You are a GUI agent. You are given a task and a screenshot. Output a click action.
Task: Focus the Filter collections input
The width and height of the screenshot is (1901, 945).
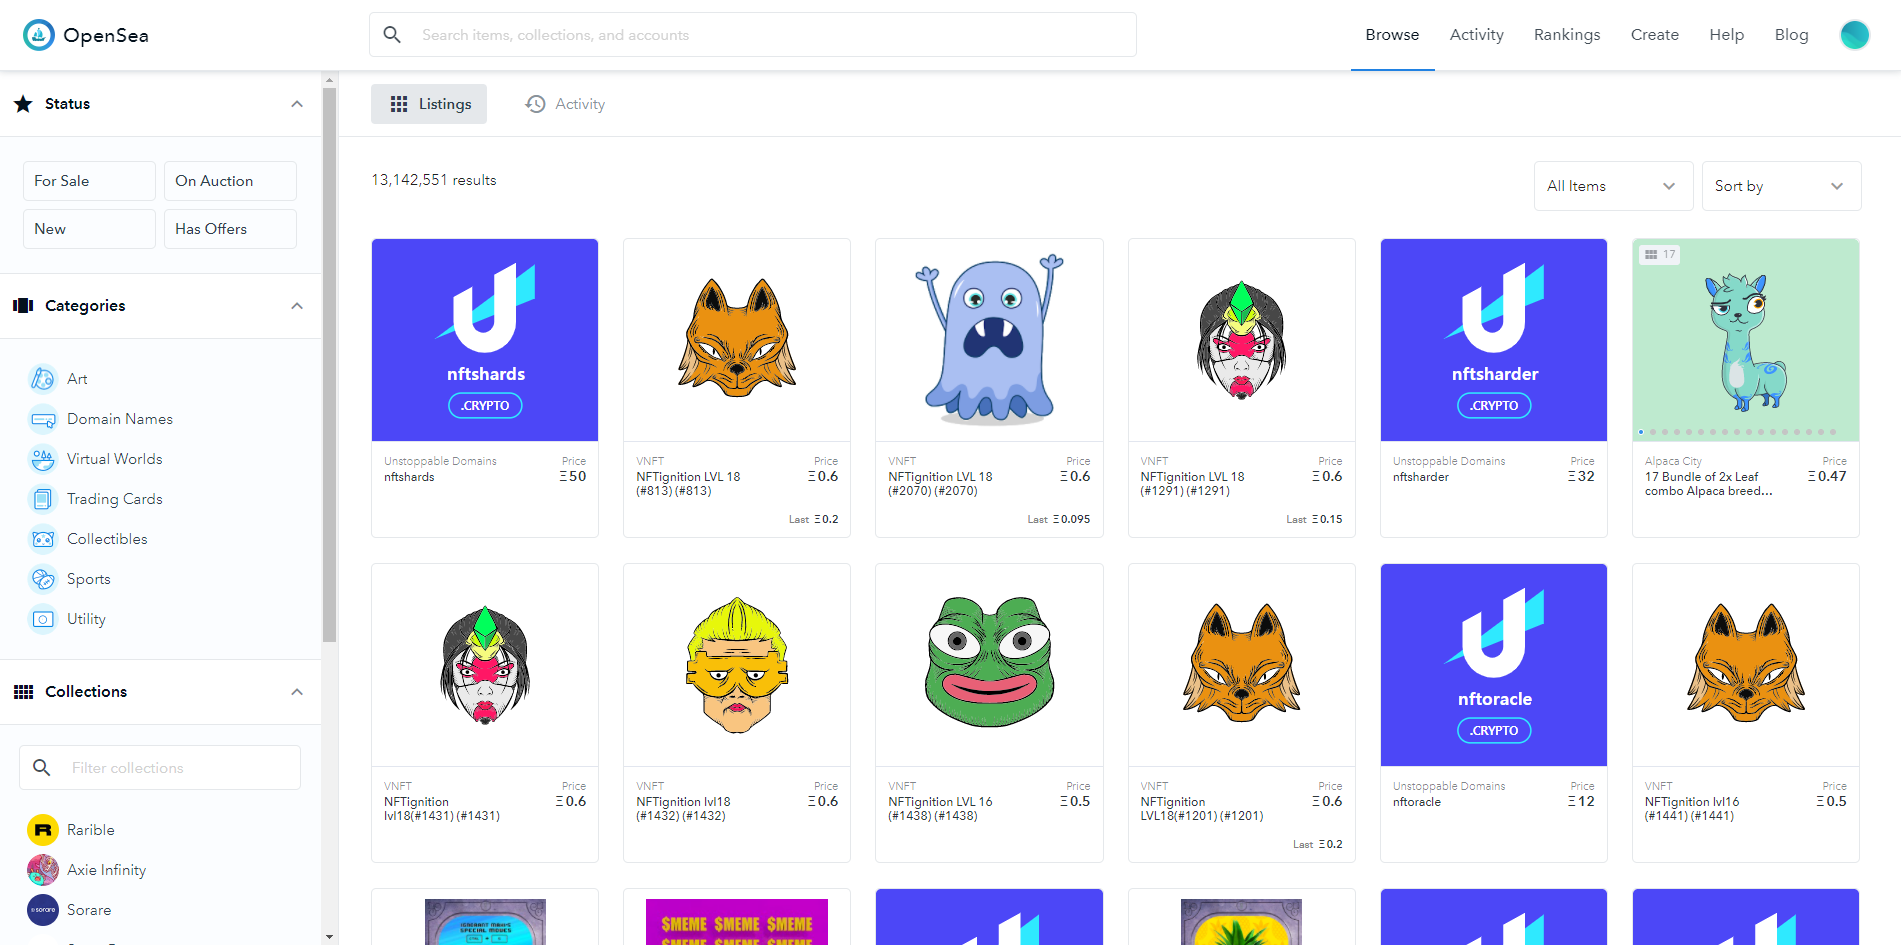160,768
